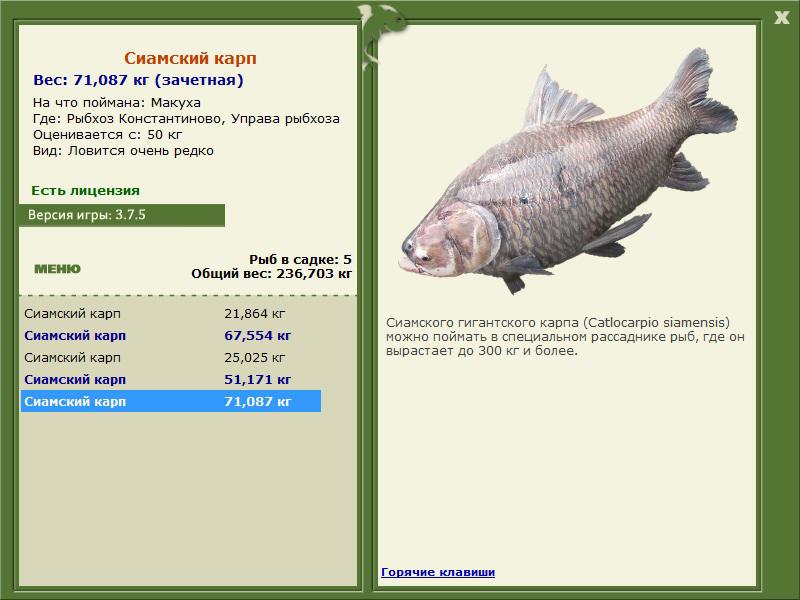Screen dimensions: 800x600
Task: Click the Siamese carp fish picture
Action: coord(568,171)
